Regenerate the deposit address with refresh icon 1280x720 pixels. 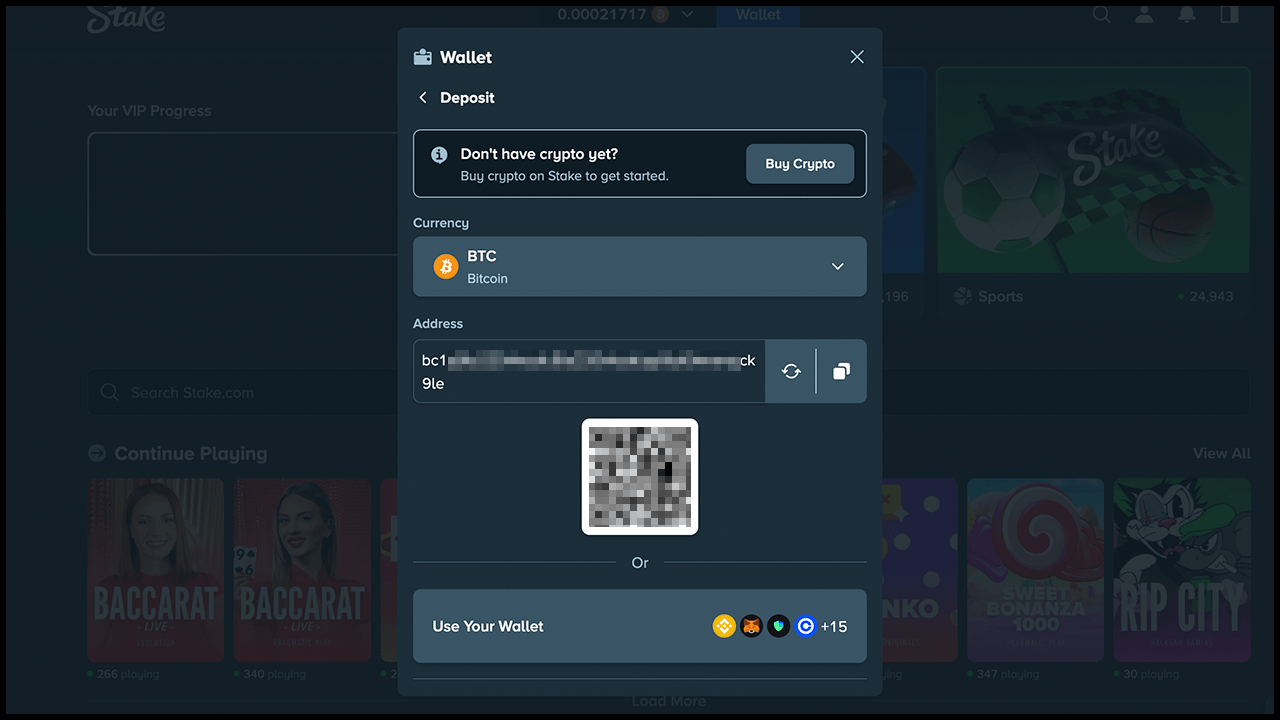pos(791,371)
